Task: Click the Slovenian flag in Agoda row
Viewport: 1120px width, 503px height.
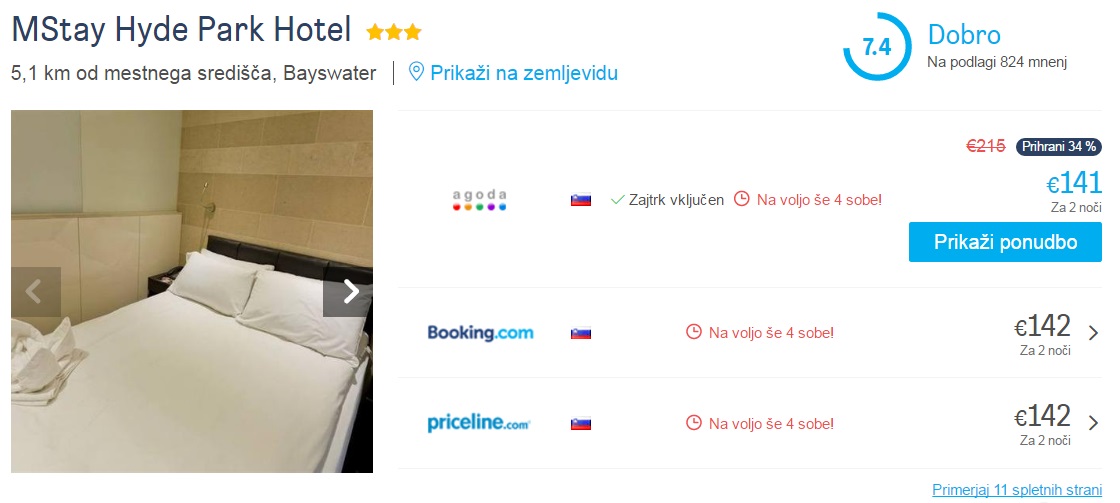Action: point(581,200)
